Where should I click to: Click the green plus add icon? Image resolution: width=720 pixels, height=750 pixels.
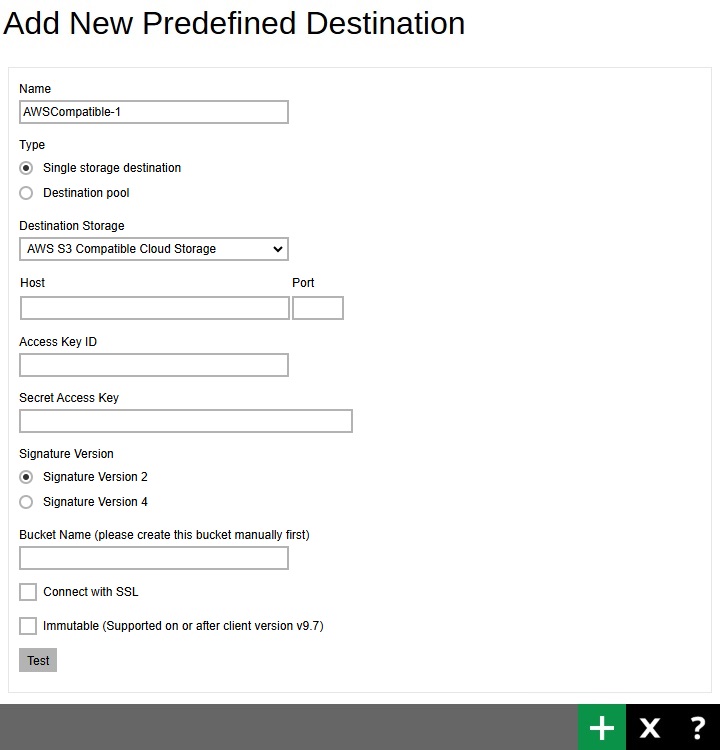click(601, 727)
